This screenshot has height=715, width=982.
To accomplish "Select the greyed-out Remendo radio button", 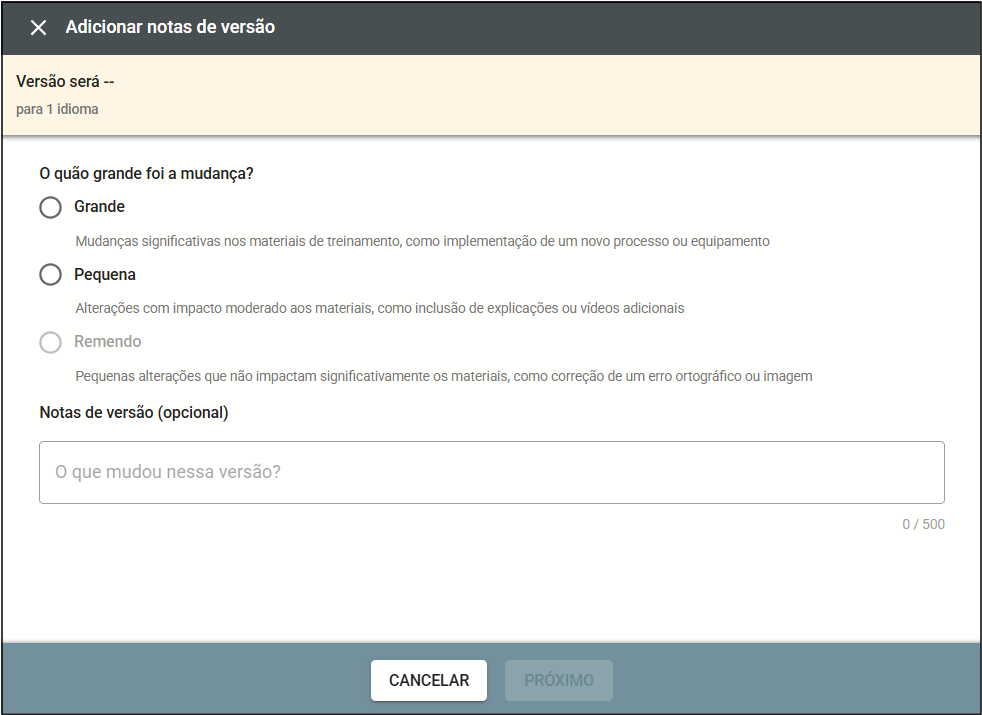I will [50, 342].
